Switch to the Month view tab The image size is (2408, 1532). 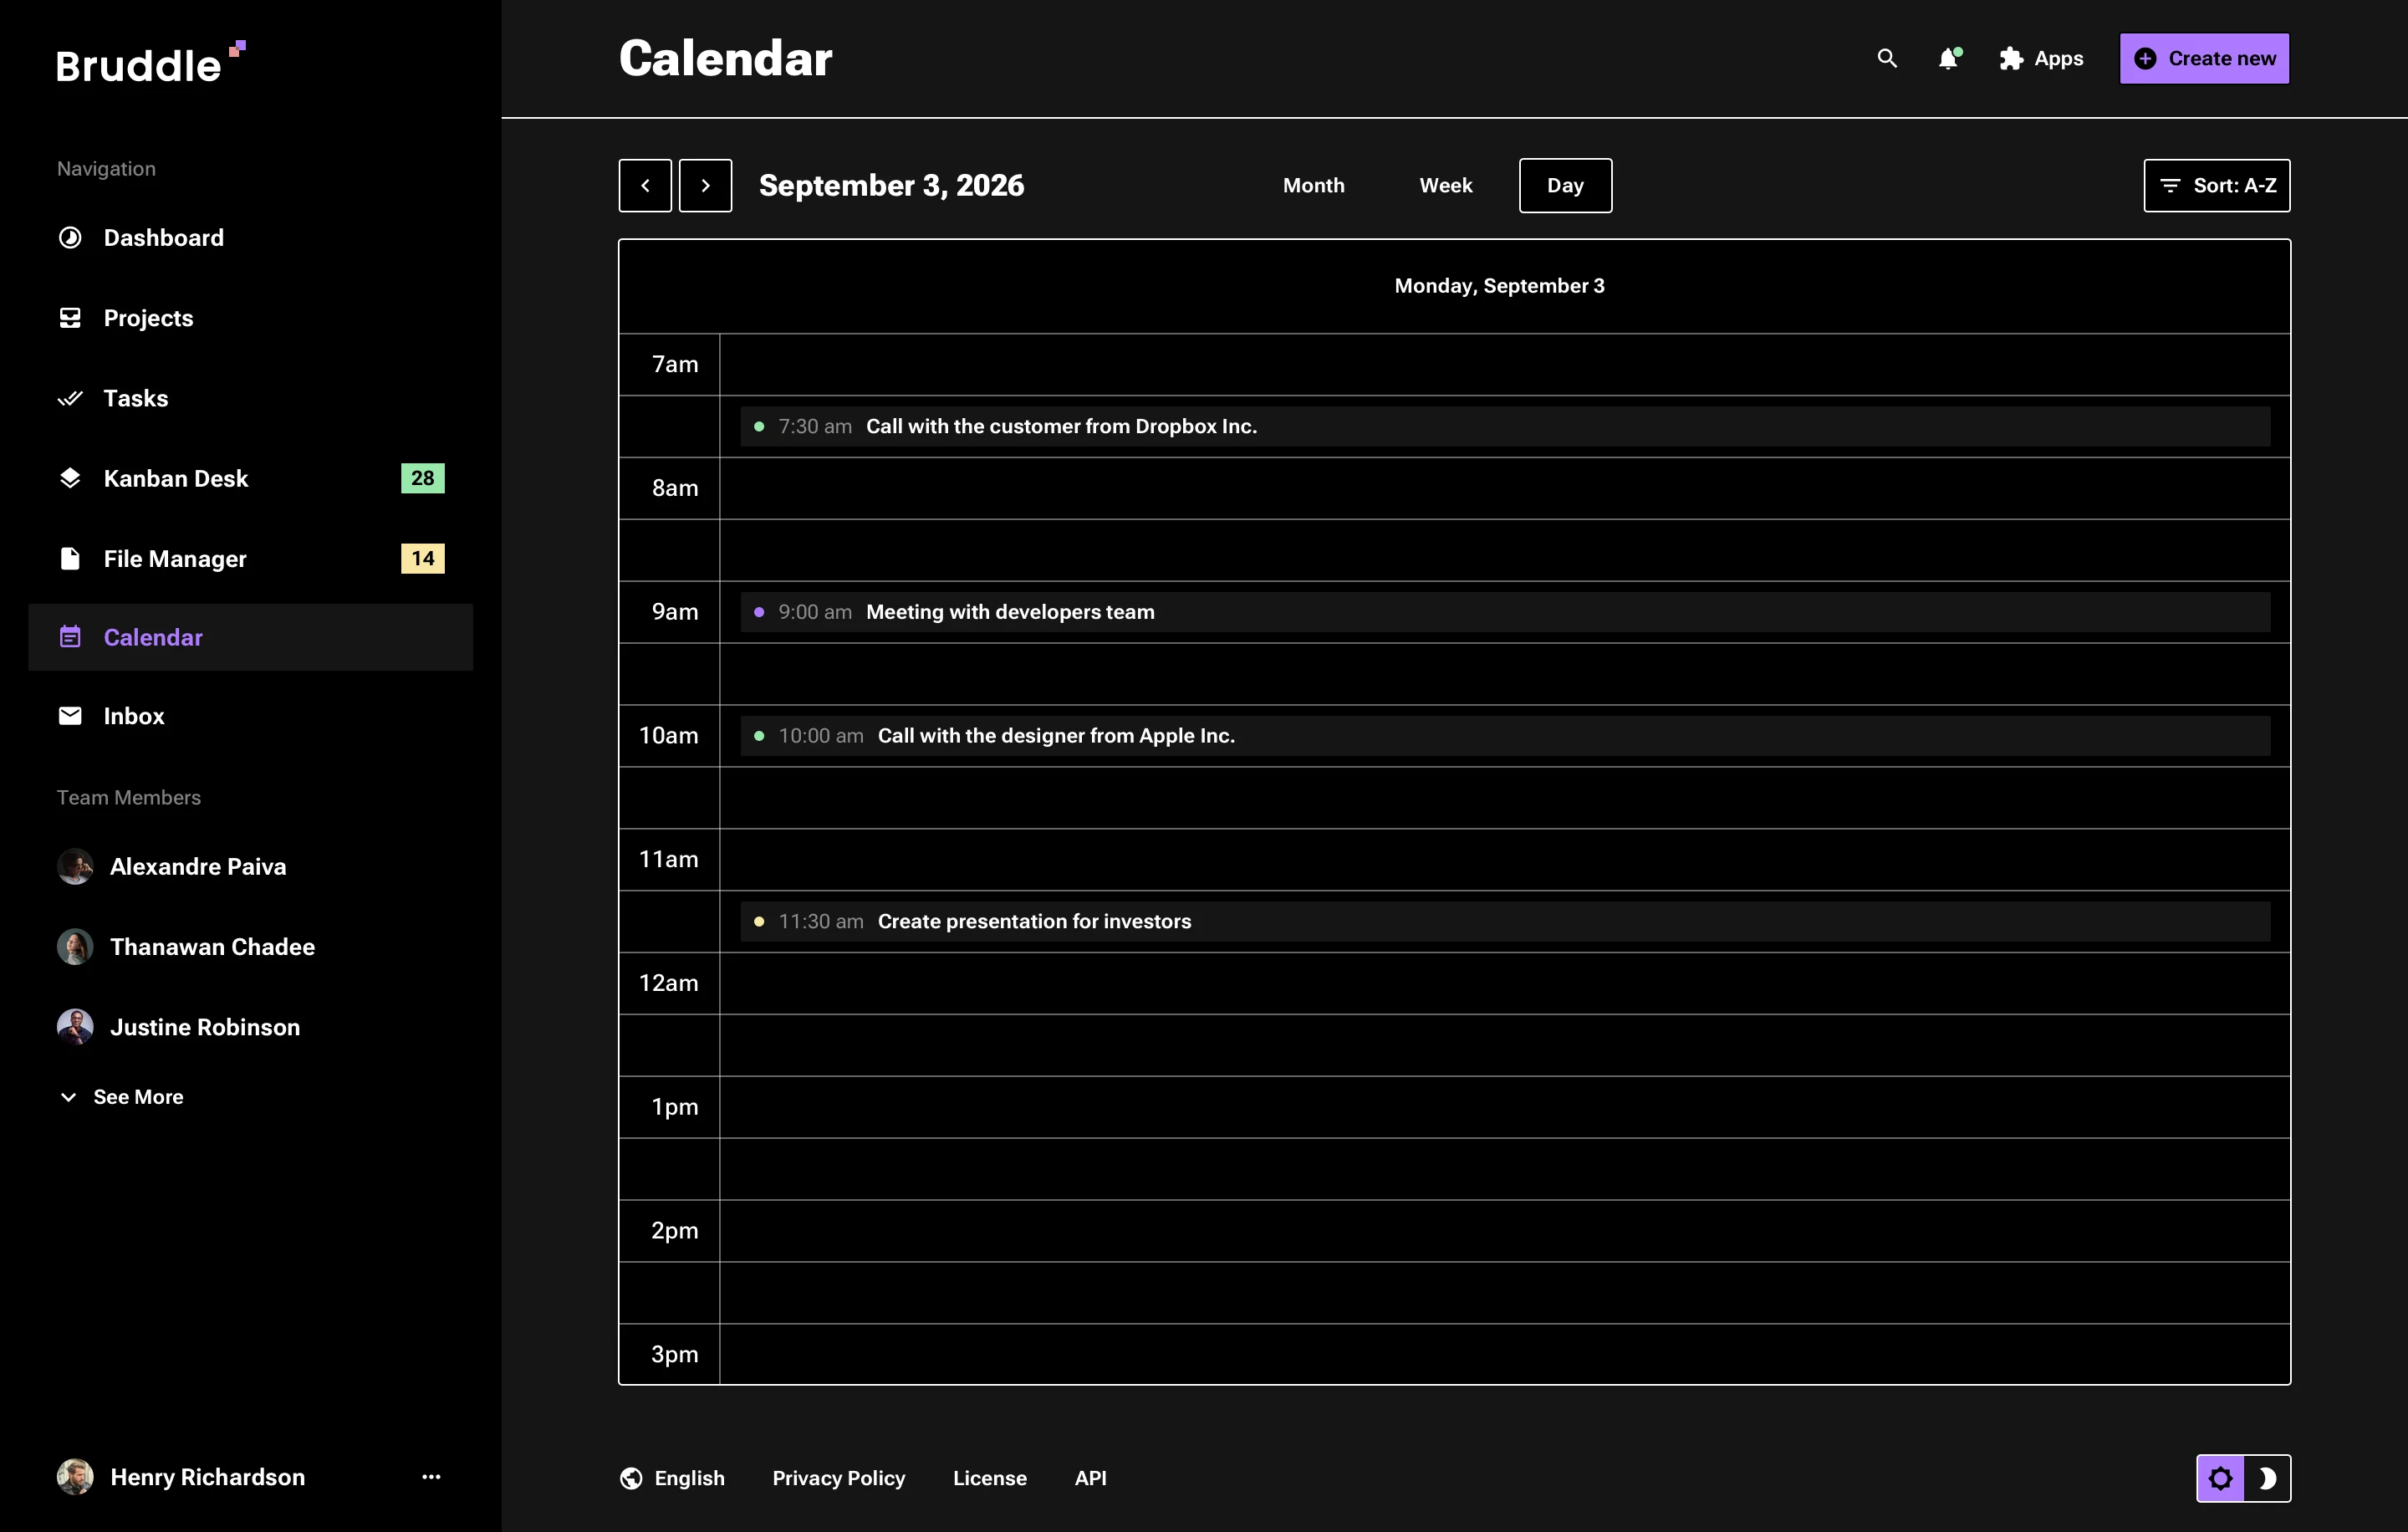coord(1313,185)
